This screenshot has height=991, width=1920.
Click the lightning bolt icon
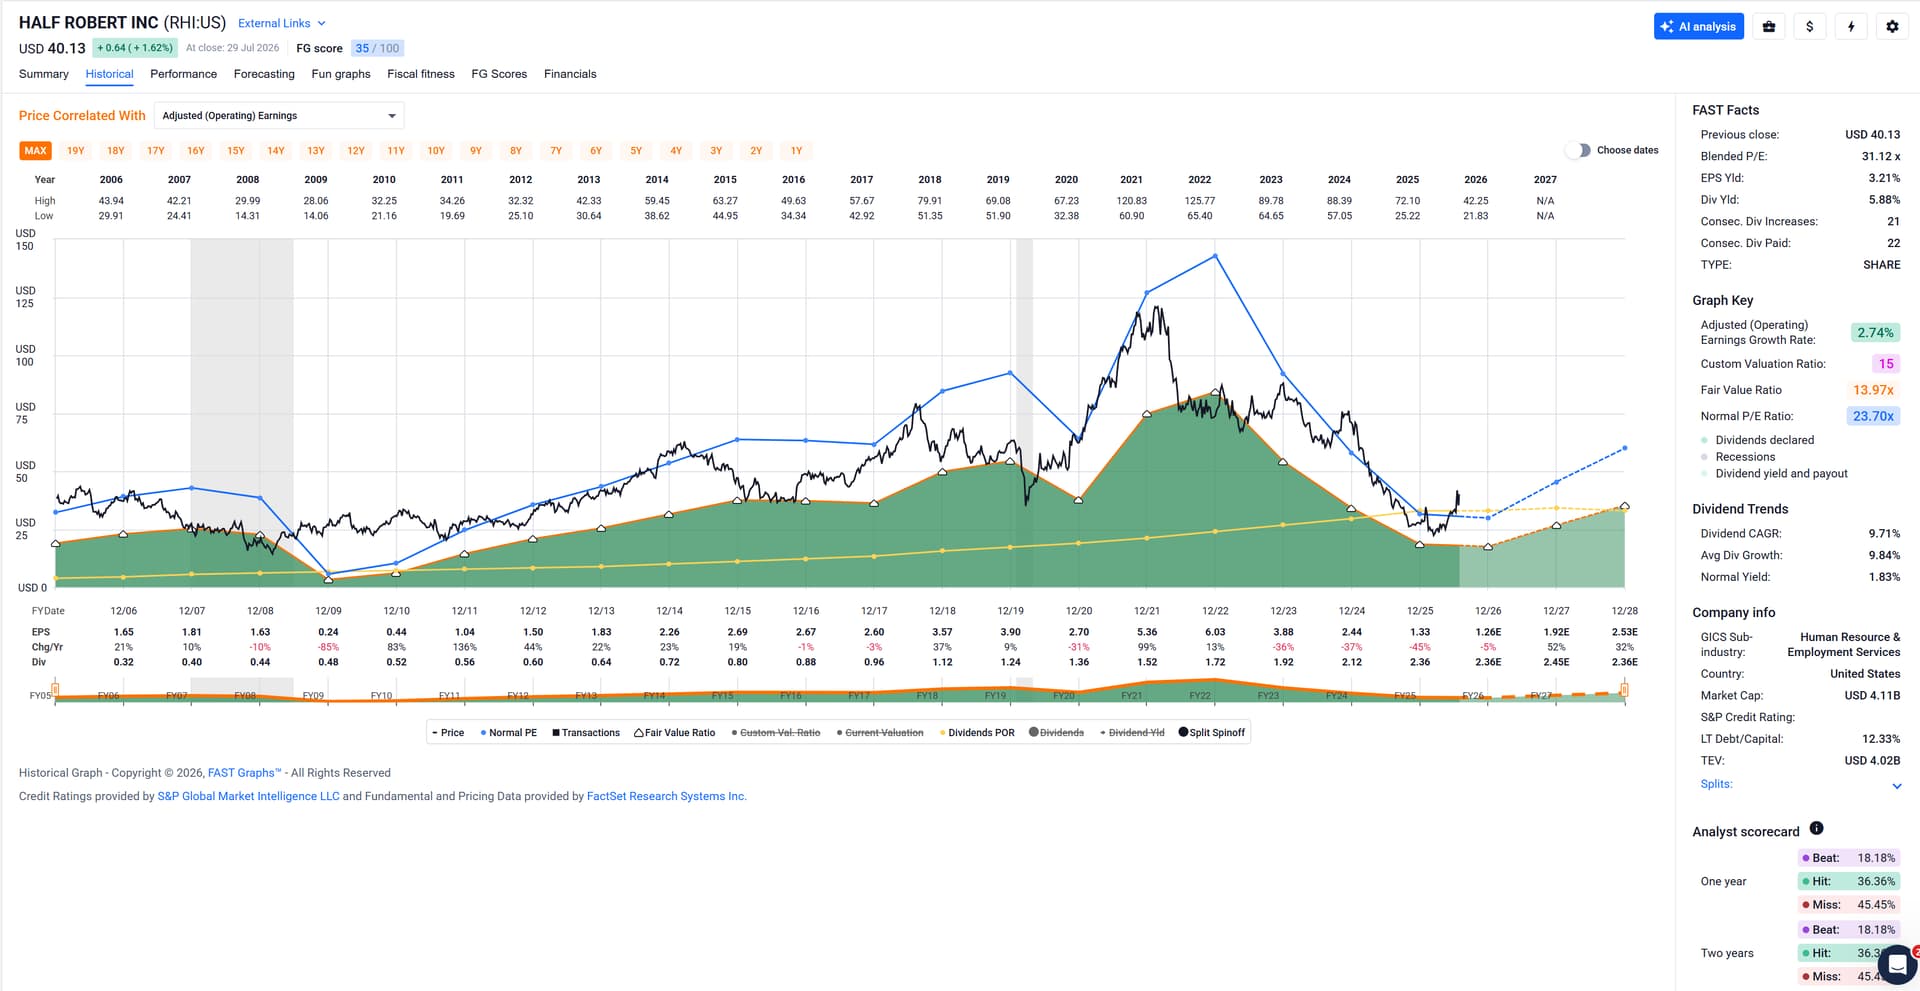(1851, 27)
